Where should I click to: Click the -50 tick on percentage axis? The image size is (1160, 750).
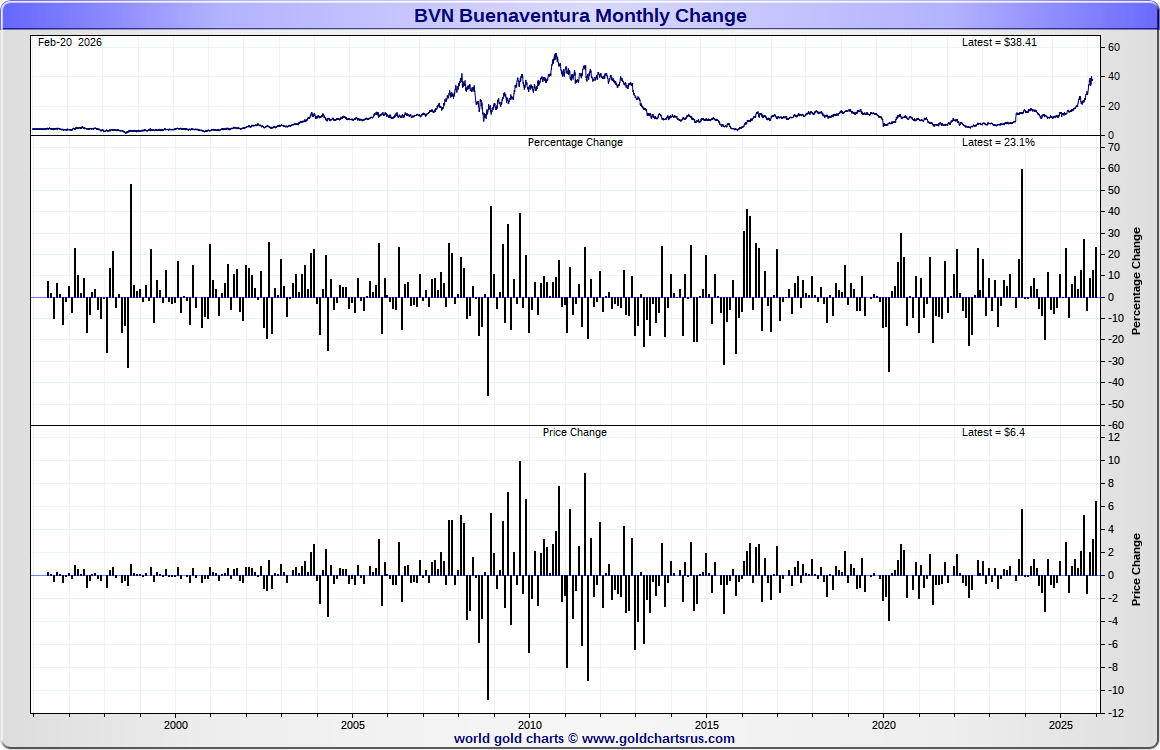[1116, 404]
